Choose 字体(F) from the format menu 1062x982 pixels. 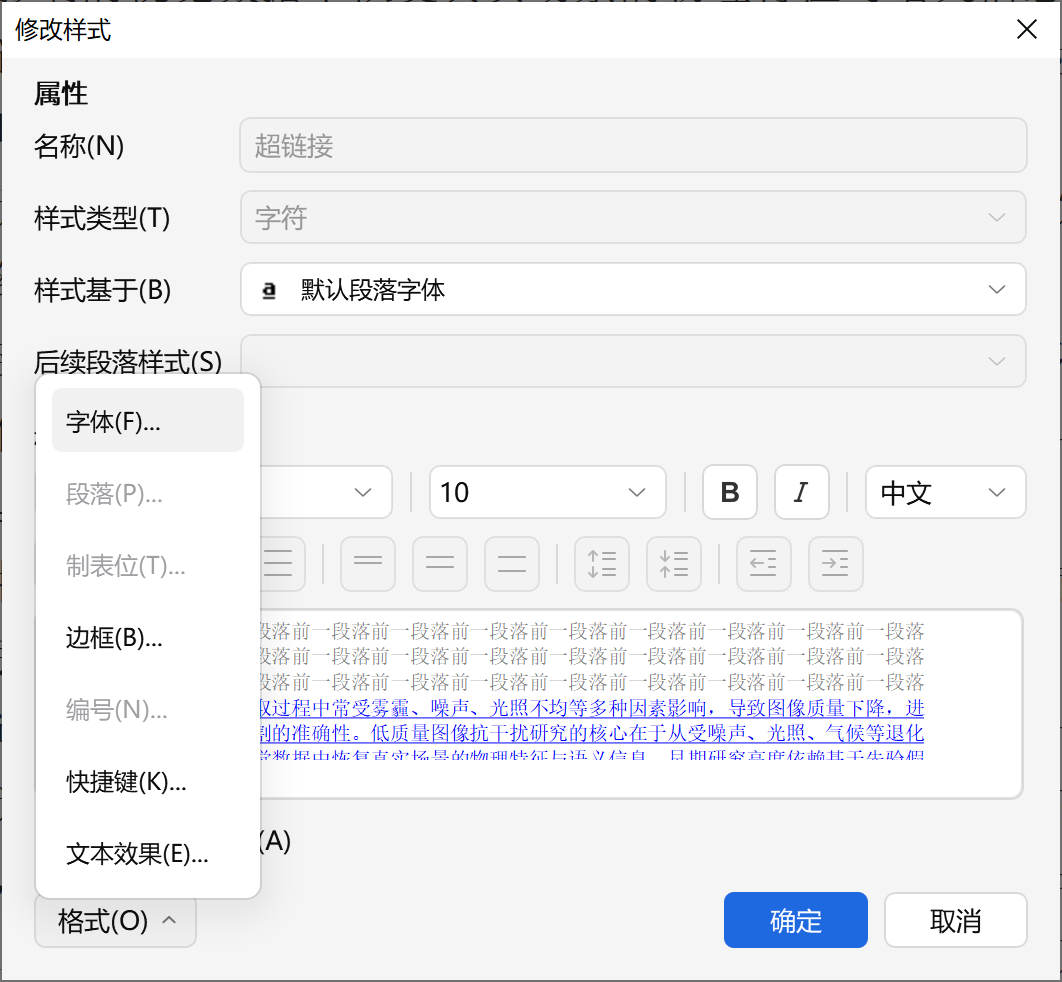coord(147,421)
